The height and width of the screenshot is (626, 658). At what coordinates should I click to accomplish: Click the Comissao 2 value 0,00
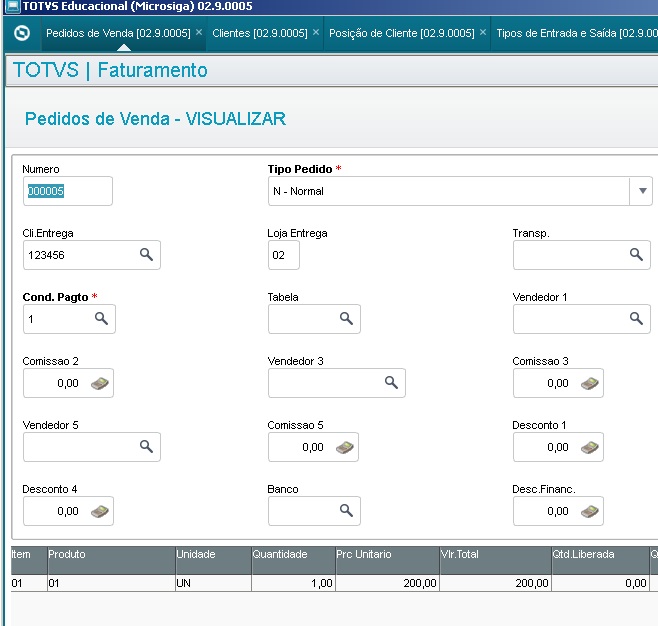pos(68,383)
